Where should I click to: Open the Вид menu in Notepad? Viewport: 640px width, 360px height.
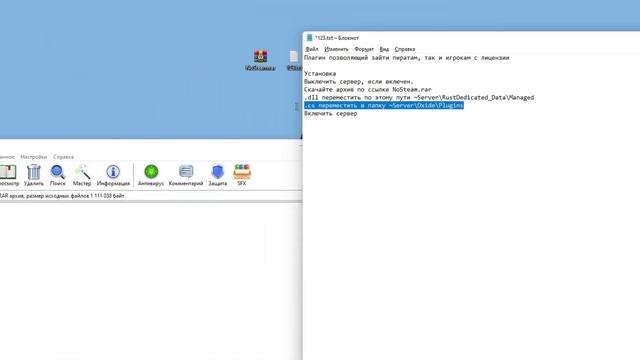click(x=384, y=49)
